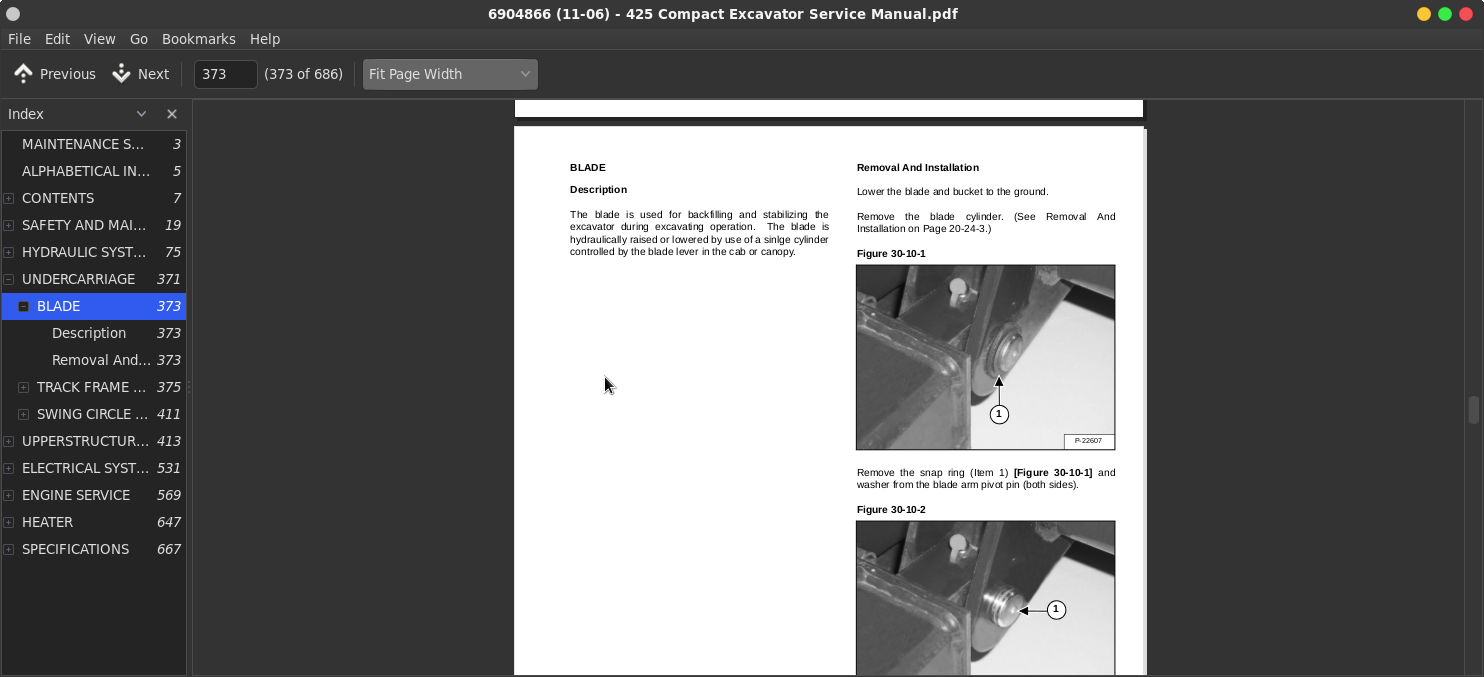Jump to the SPECIFICATIONS index entry
The image size is (1484, 677).
tap(75, 549)
